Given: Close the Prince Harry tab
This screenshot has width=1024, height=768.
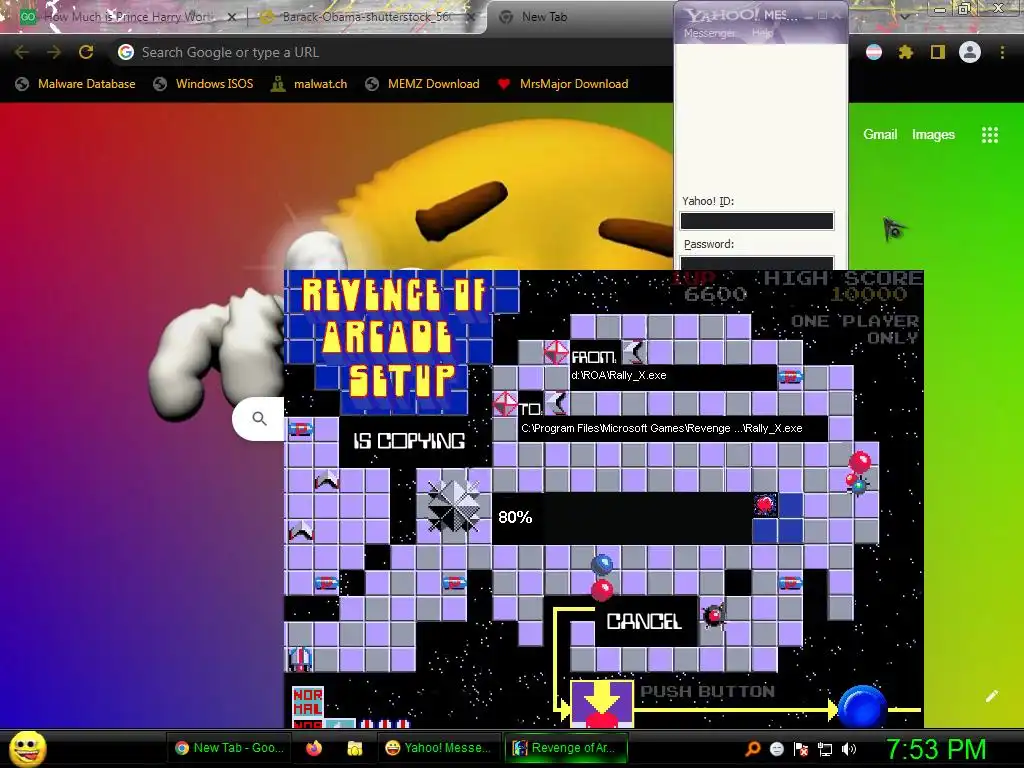Looking at the screenshot, I should coord(232,18).
